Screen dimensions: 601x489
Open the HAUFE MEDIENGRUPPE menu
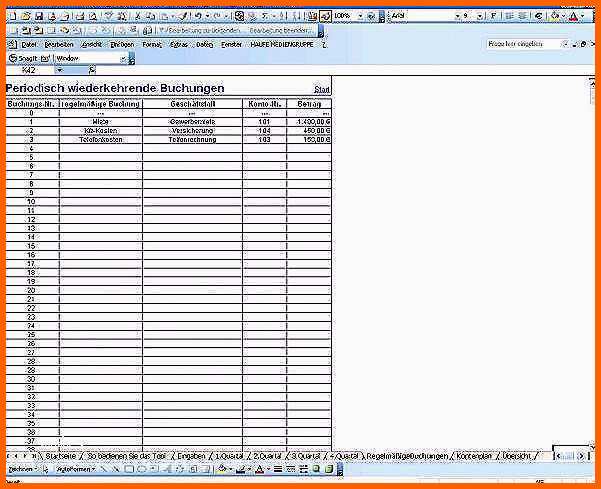pos(282,45)
